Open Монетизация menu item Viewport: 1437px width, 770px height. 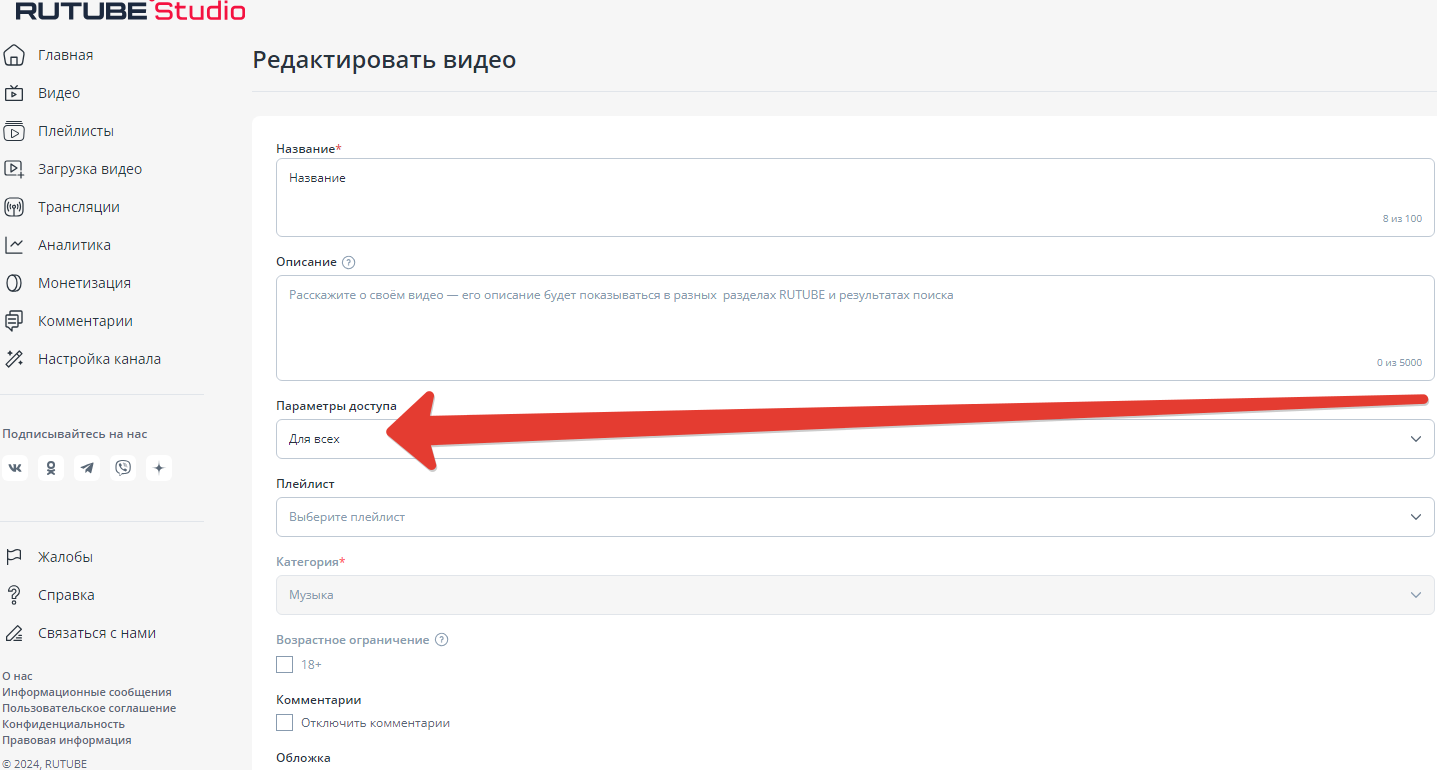pyautogui.click(x=84, y=283)
